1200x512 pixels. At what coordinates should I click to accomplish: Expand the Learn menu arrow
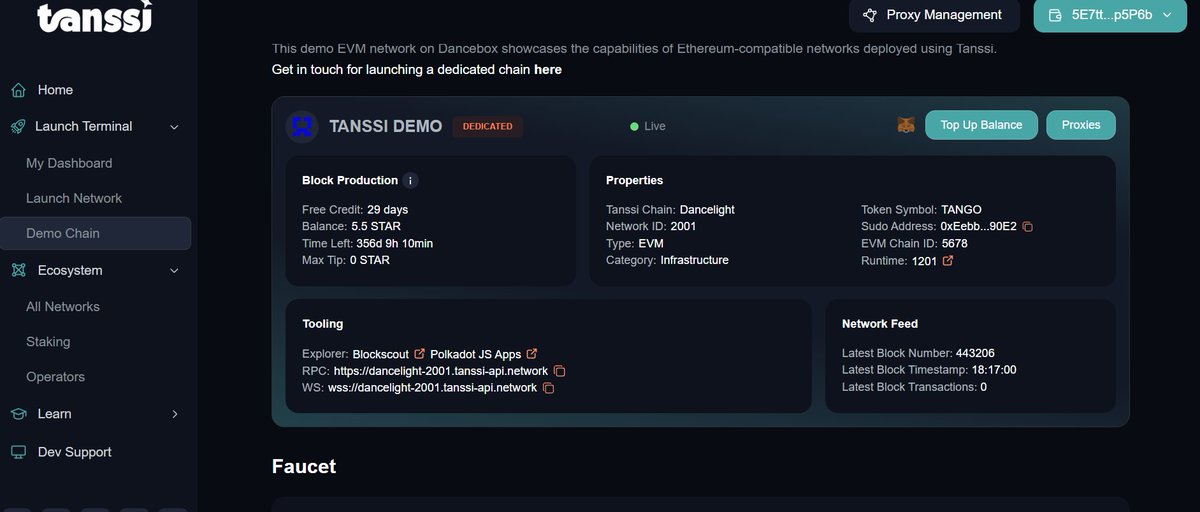(174, 414)
